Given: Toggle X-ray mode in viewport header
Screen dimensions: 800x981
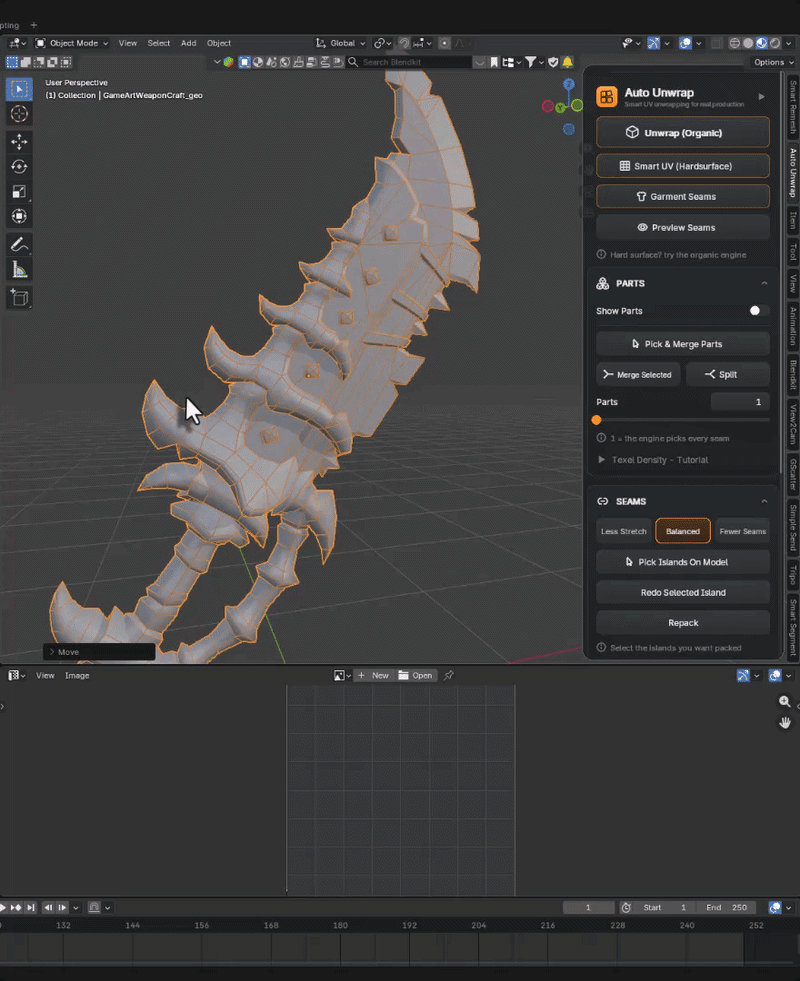Looking at the screenshot, I should (717, 43).
